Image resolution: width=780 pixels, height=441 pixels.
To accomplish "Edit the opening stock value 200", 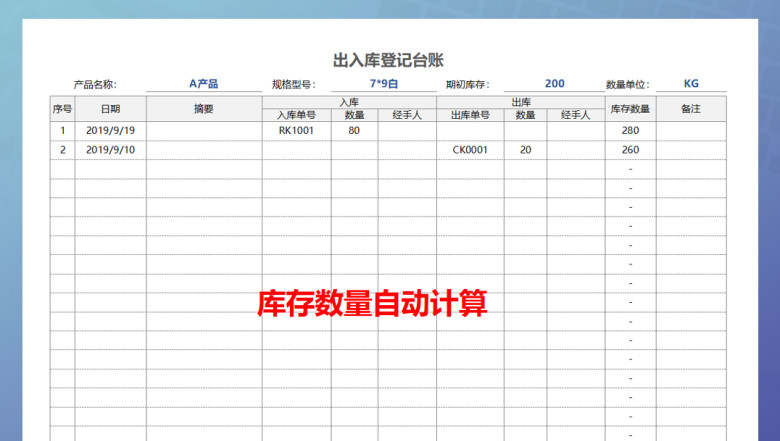I will coord(555,84).
